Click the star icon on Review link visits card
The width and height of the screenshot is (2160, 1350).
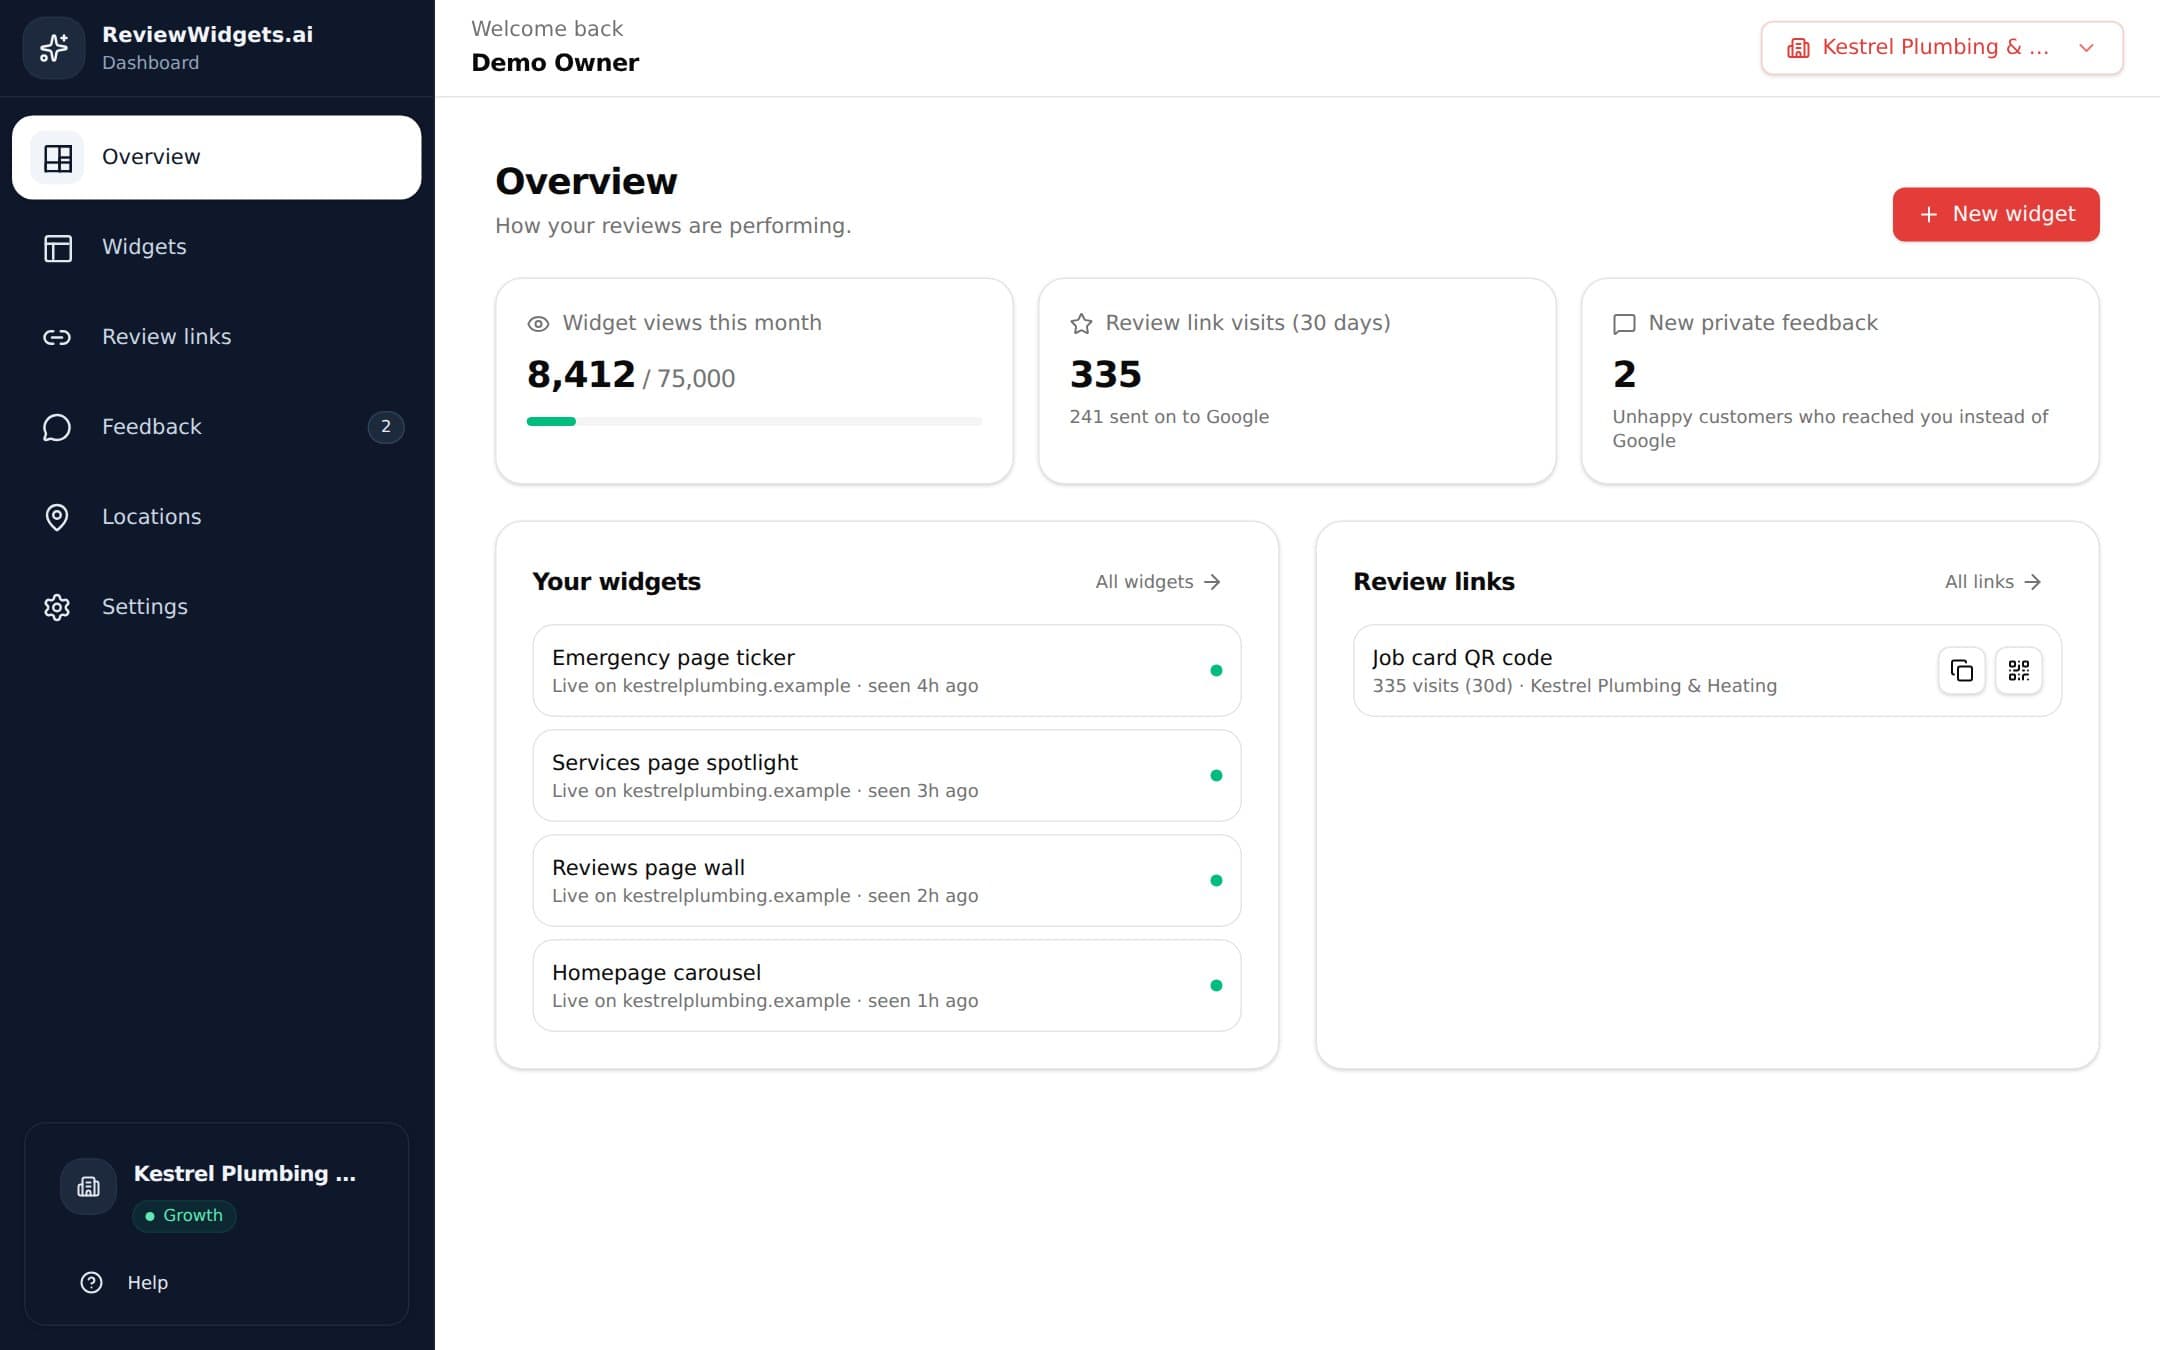click(x=1081, y=324)
